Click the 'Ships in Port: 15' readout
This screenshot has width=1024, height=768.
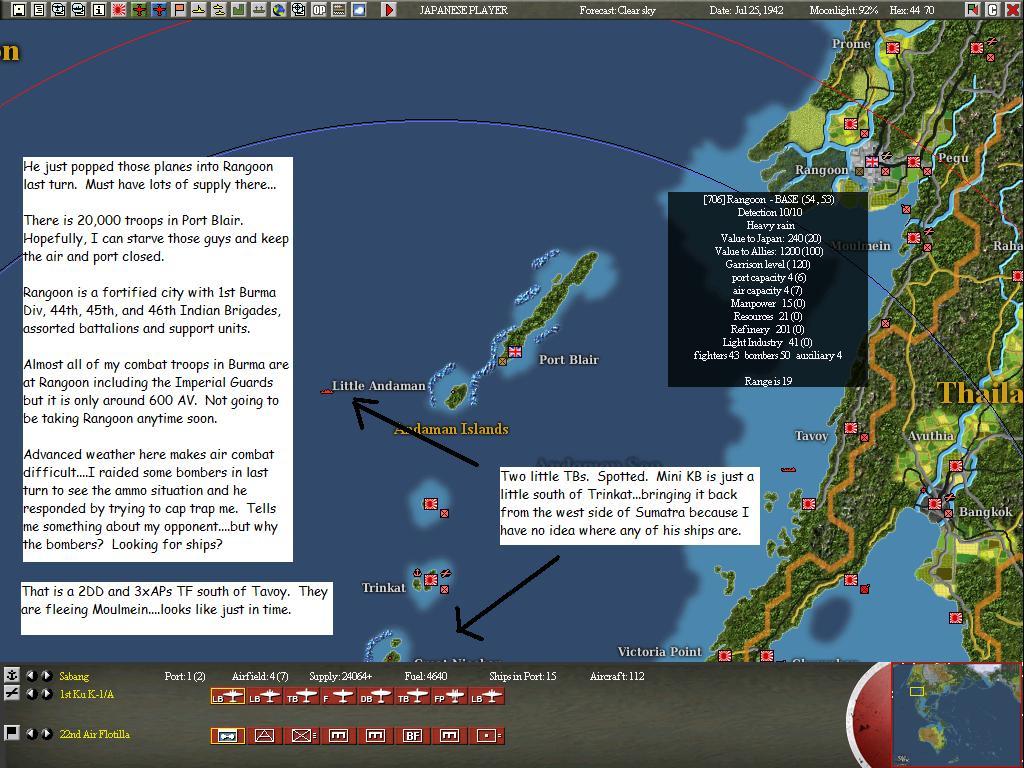tap(522, 676)
